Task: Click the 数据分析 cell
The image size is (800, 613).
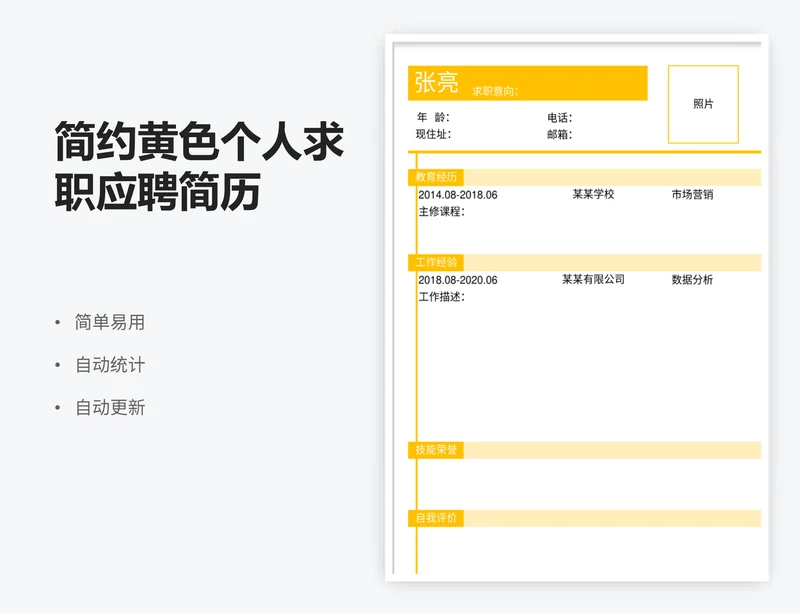Action: point(692,280)
